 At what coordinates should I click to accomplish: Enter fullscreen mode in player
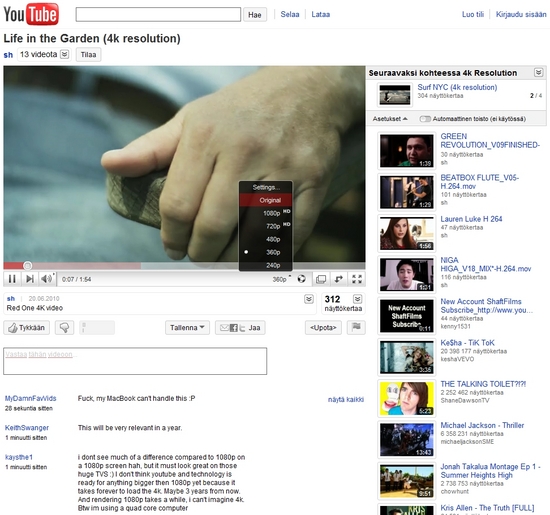pos(357,279)
